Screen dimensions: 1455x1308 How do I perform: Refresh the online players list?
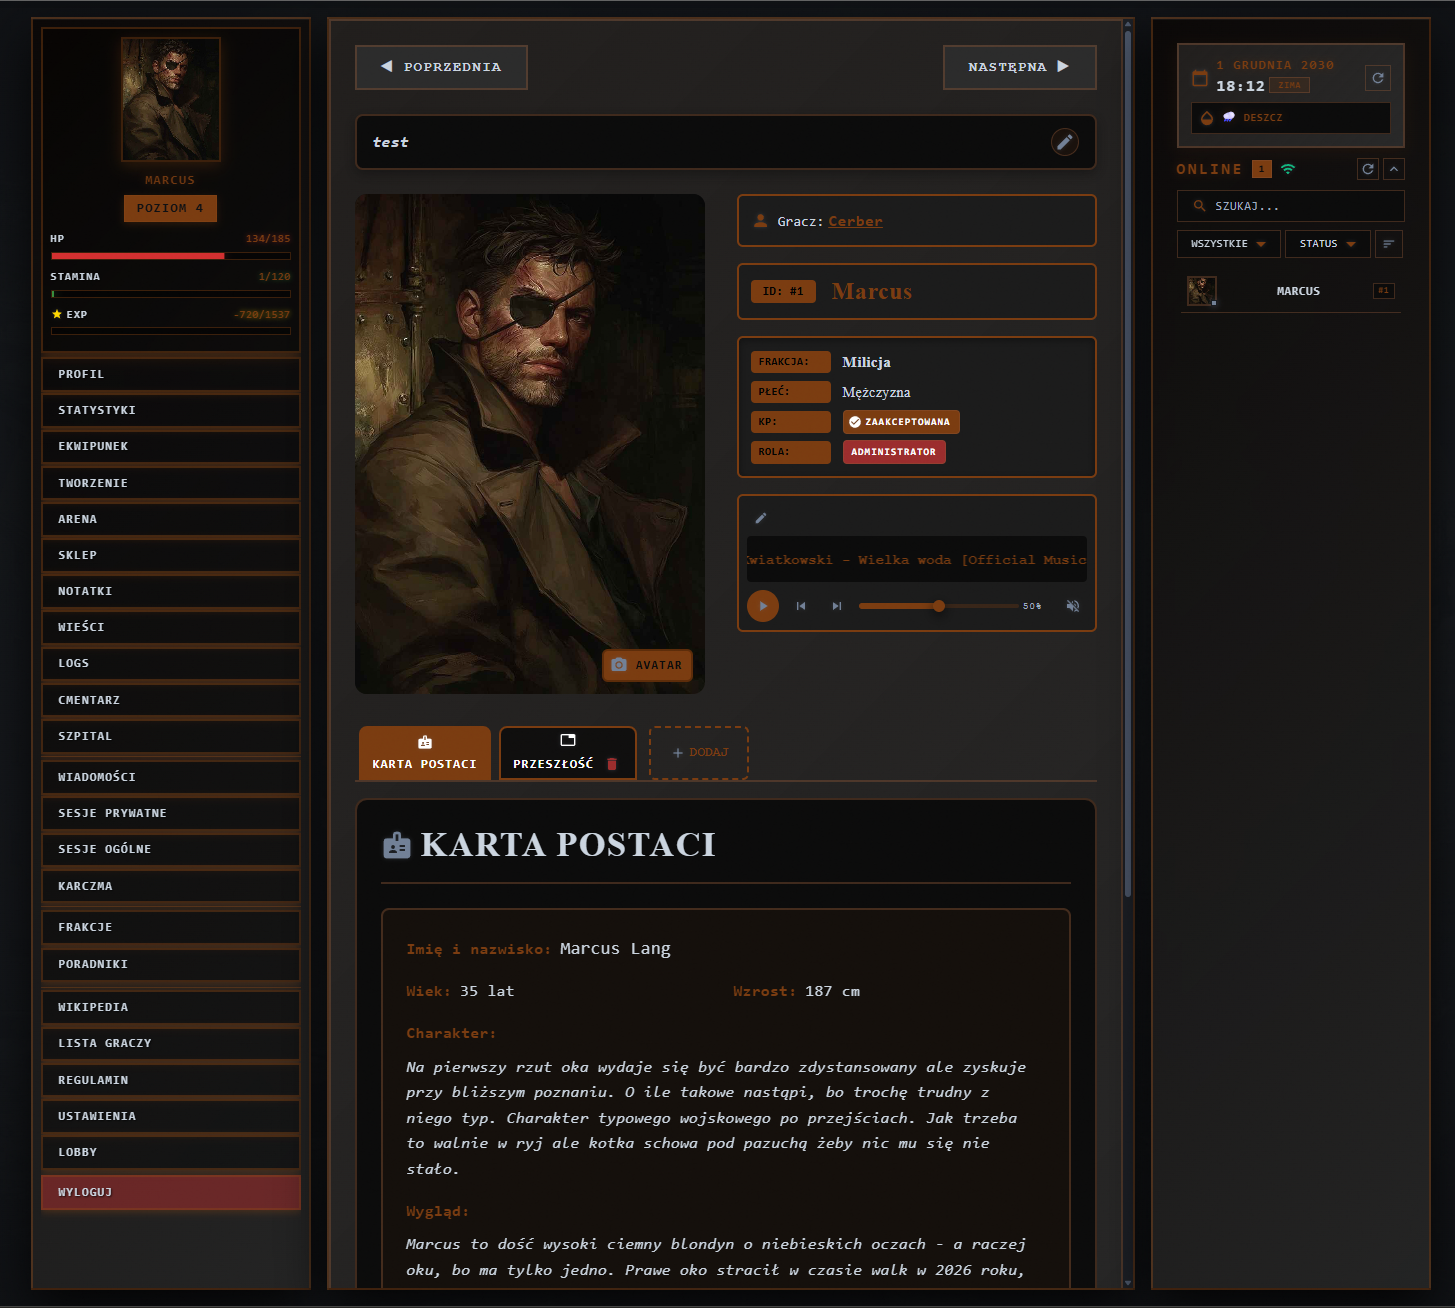tap(1367, 169)
